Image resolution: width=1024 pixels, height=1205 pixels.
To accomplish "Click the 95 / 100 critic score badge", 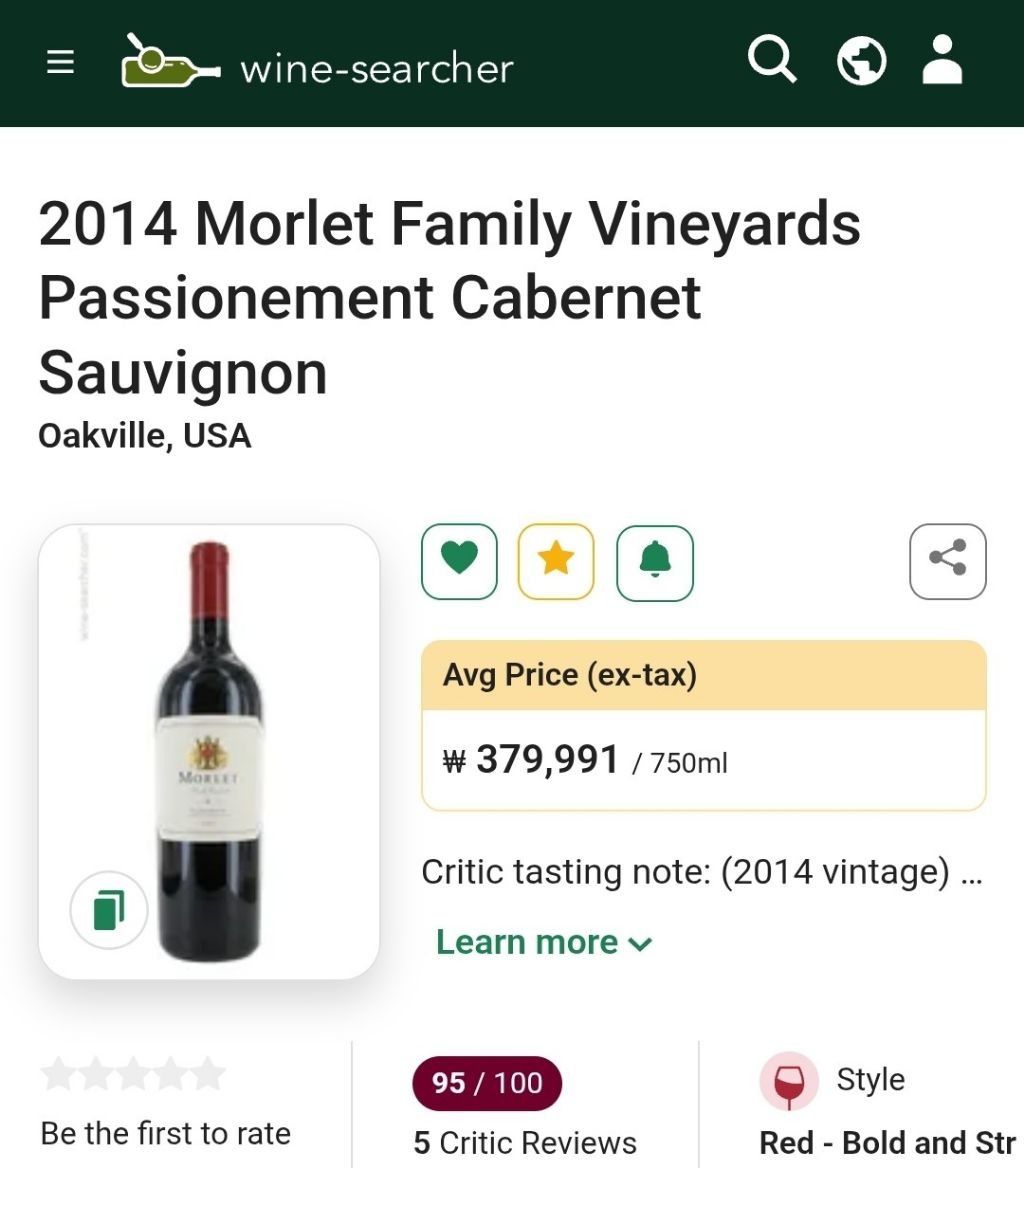I will tap(487, 1083).
